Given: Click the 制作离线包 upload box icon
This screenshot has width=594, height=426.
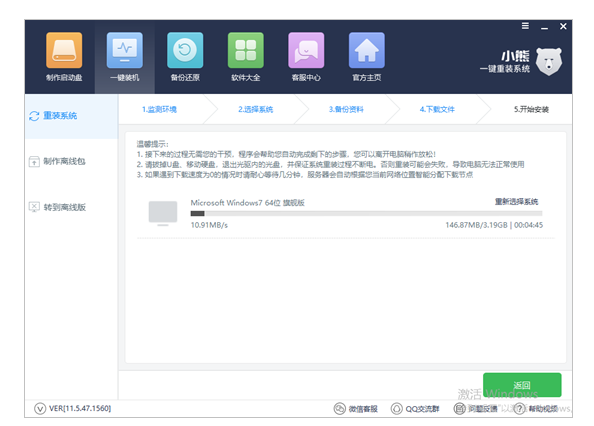Looking at the screenshot, I should 34,162.
